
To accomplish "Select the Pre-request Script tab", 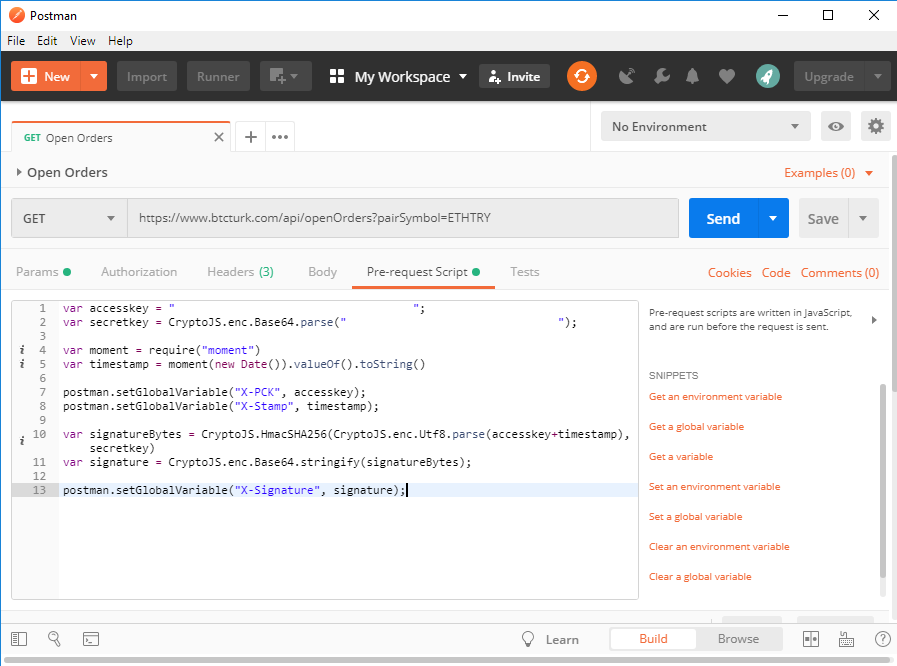I will pos(423,272).
